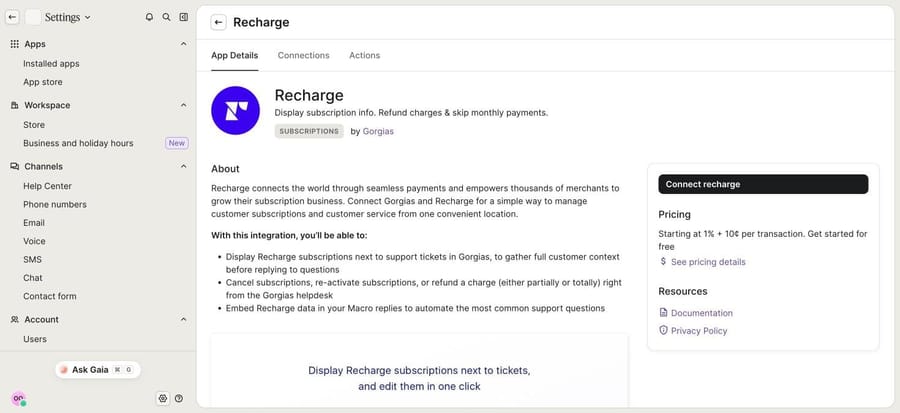The width and height of the screenshot is (900, 413).
Task: Click the Documentation file icon
Action: (664, 313)
